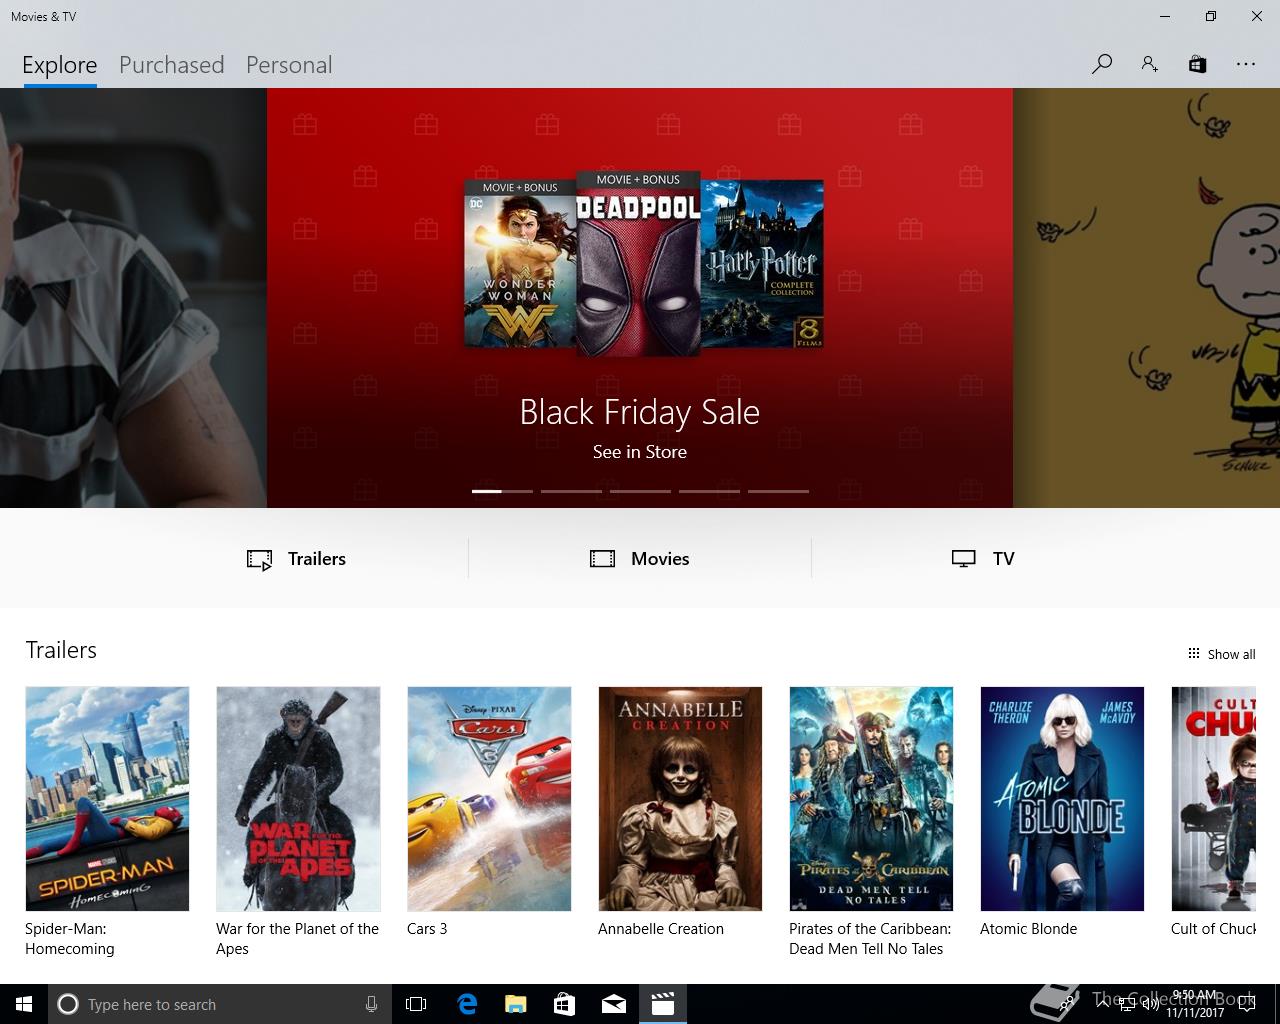
Task: Switch to the Personal tab
Action: coord(289,65)
